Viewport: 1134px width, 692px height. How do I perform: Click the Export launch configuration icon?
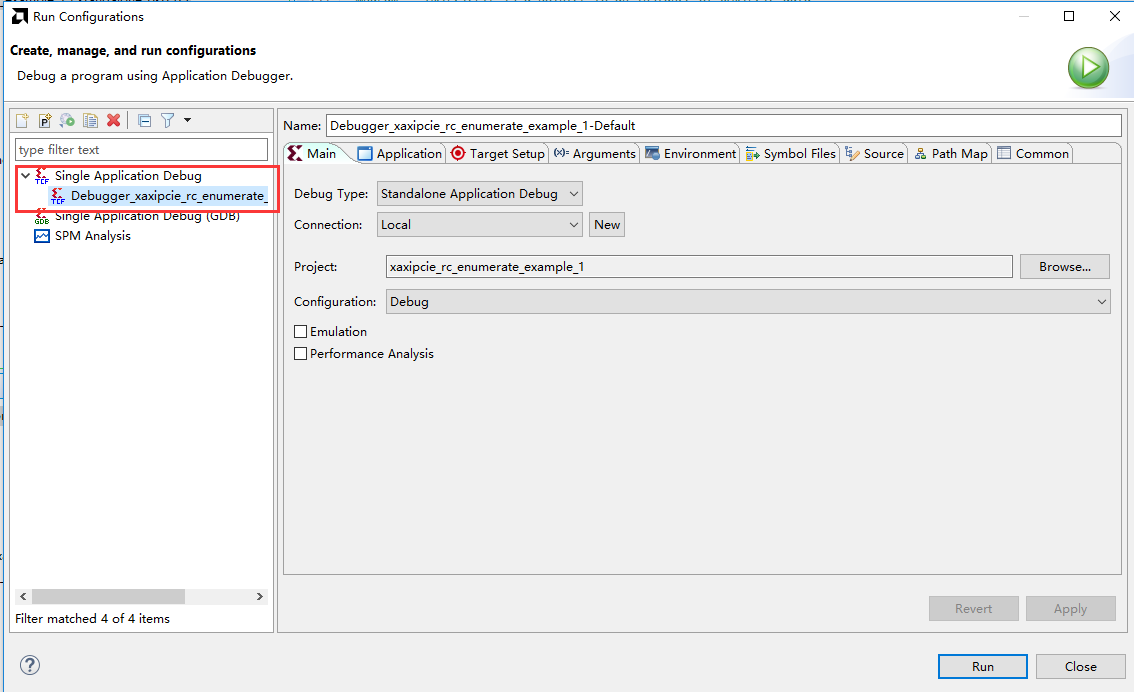tap(67, 120)
